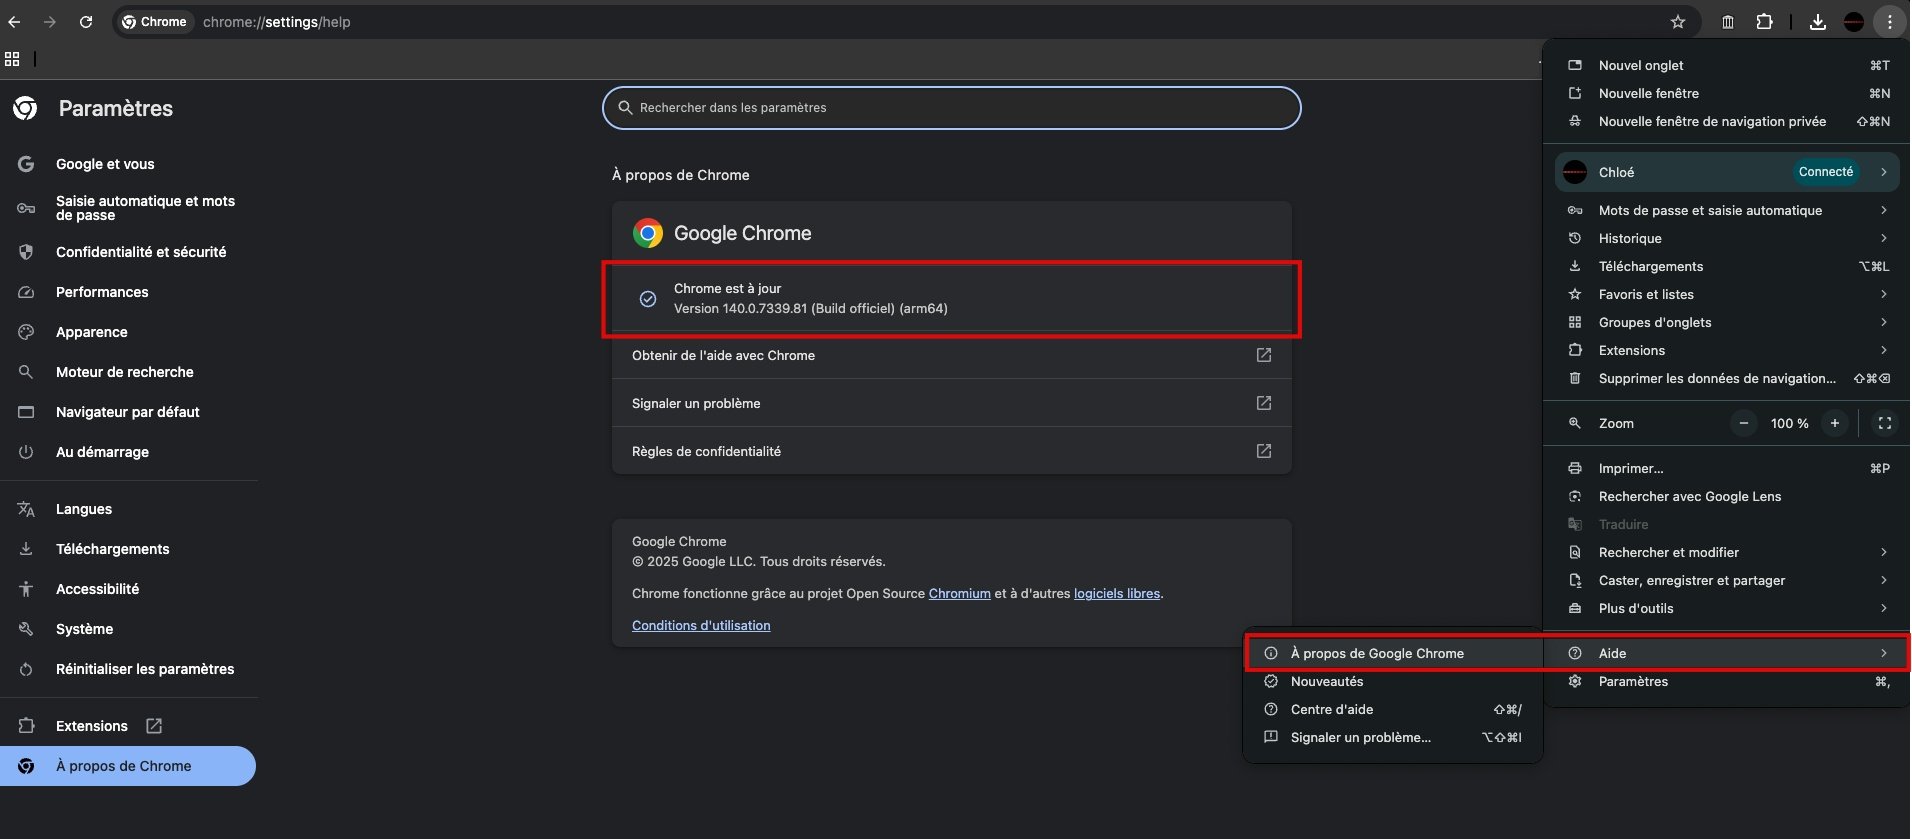Choose Nouveautés in the Aide submenu
Viewport: 1912px width, 839px height.
[1393, 681]
